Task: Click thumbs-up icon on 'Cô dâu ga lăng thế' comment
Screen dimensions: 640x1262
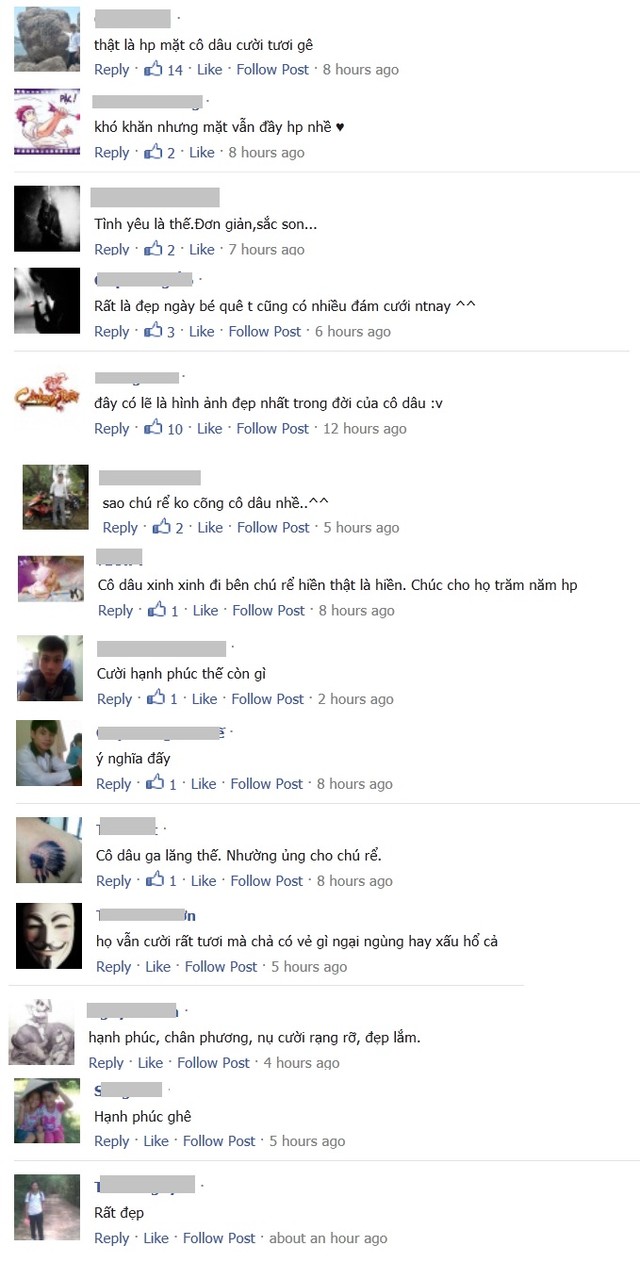Action: coord(155,881)
